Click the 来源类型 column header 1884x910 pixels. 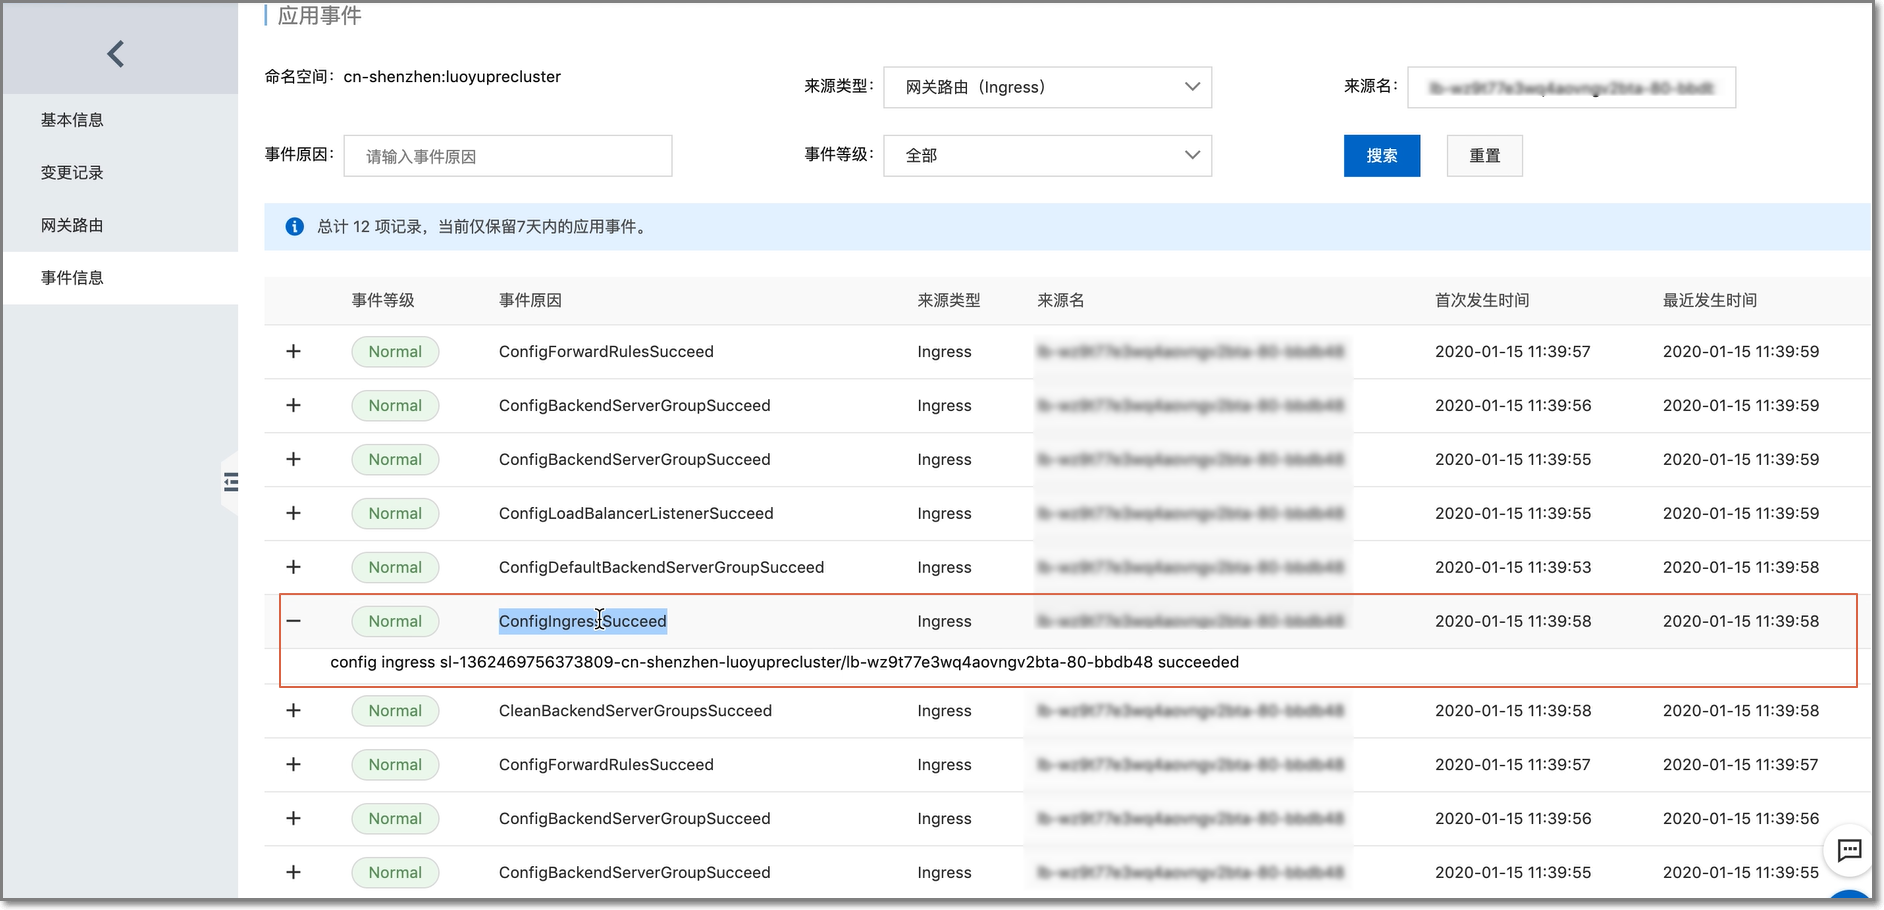949,301
